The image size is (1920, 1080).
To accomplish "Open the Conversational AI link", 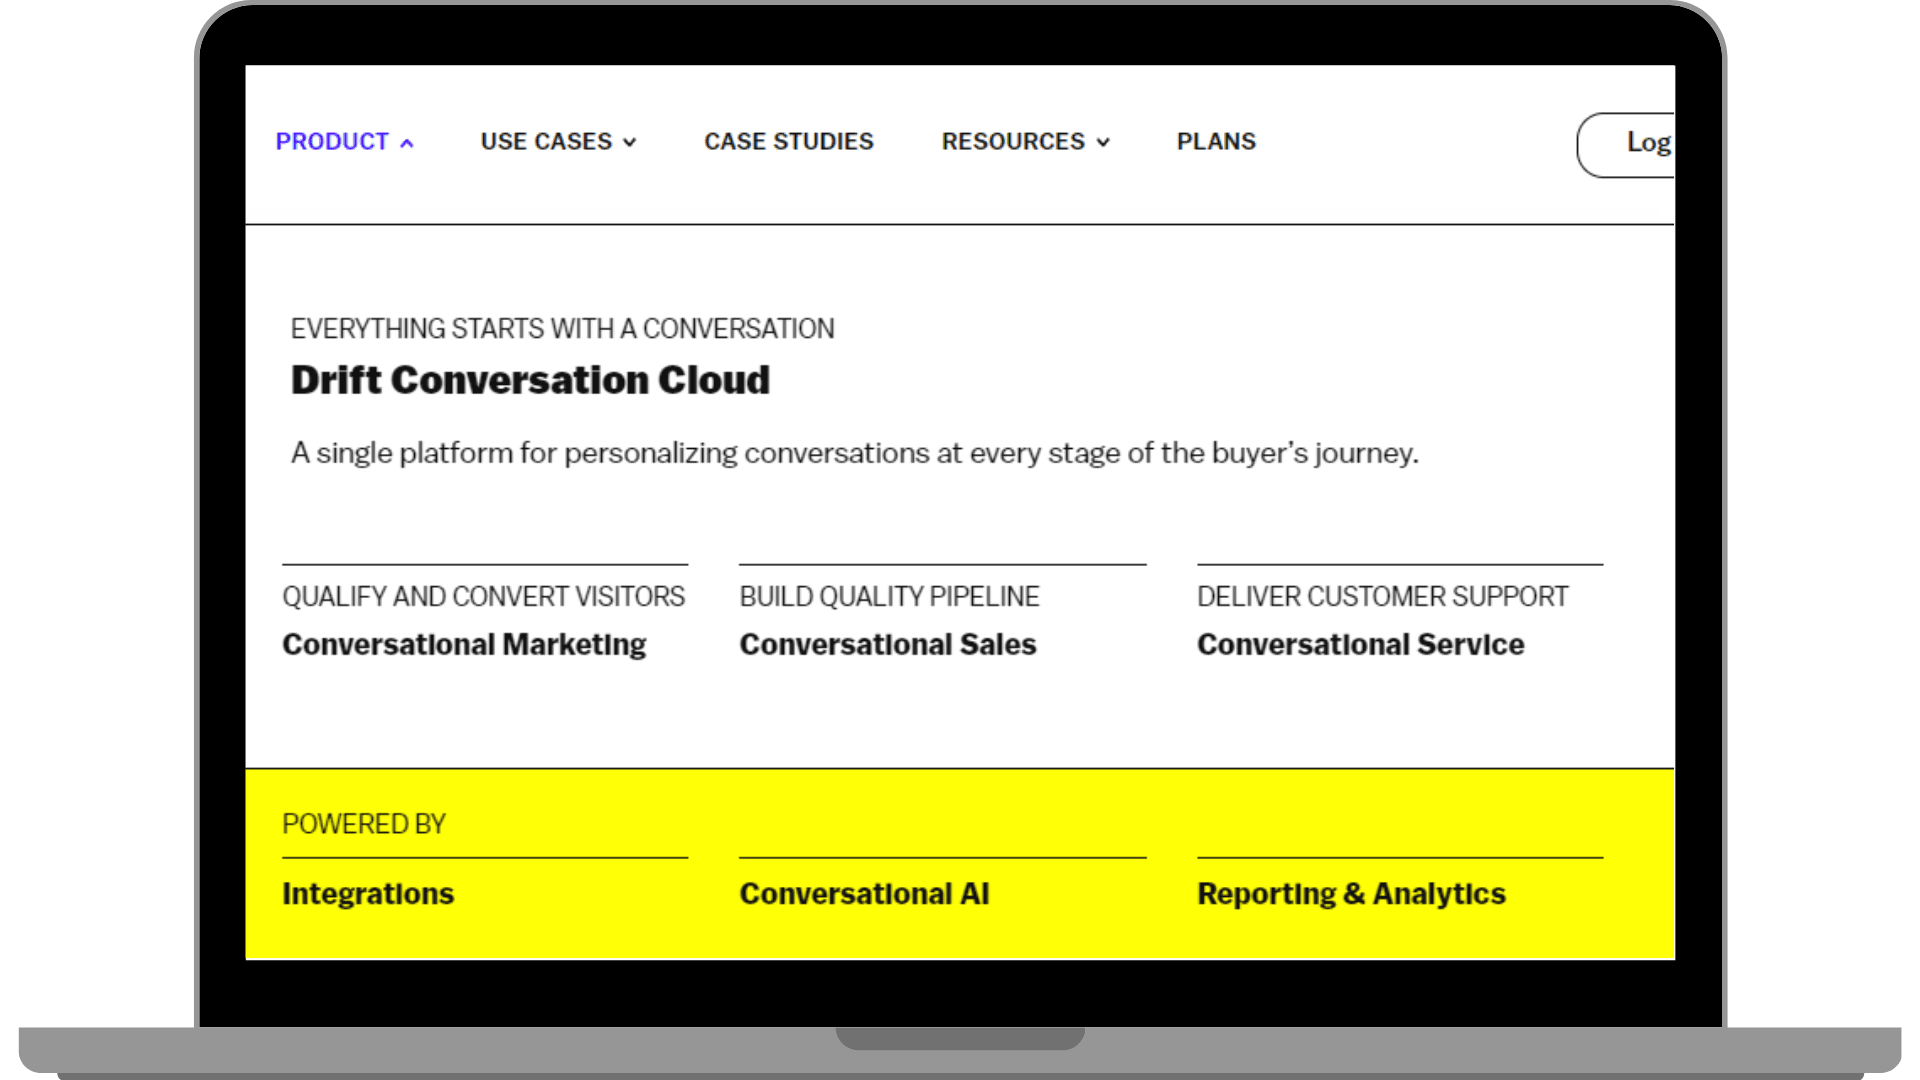I will coord(866,893).
